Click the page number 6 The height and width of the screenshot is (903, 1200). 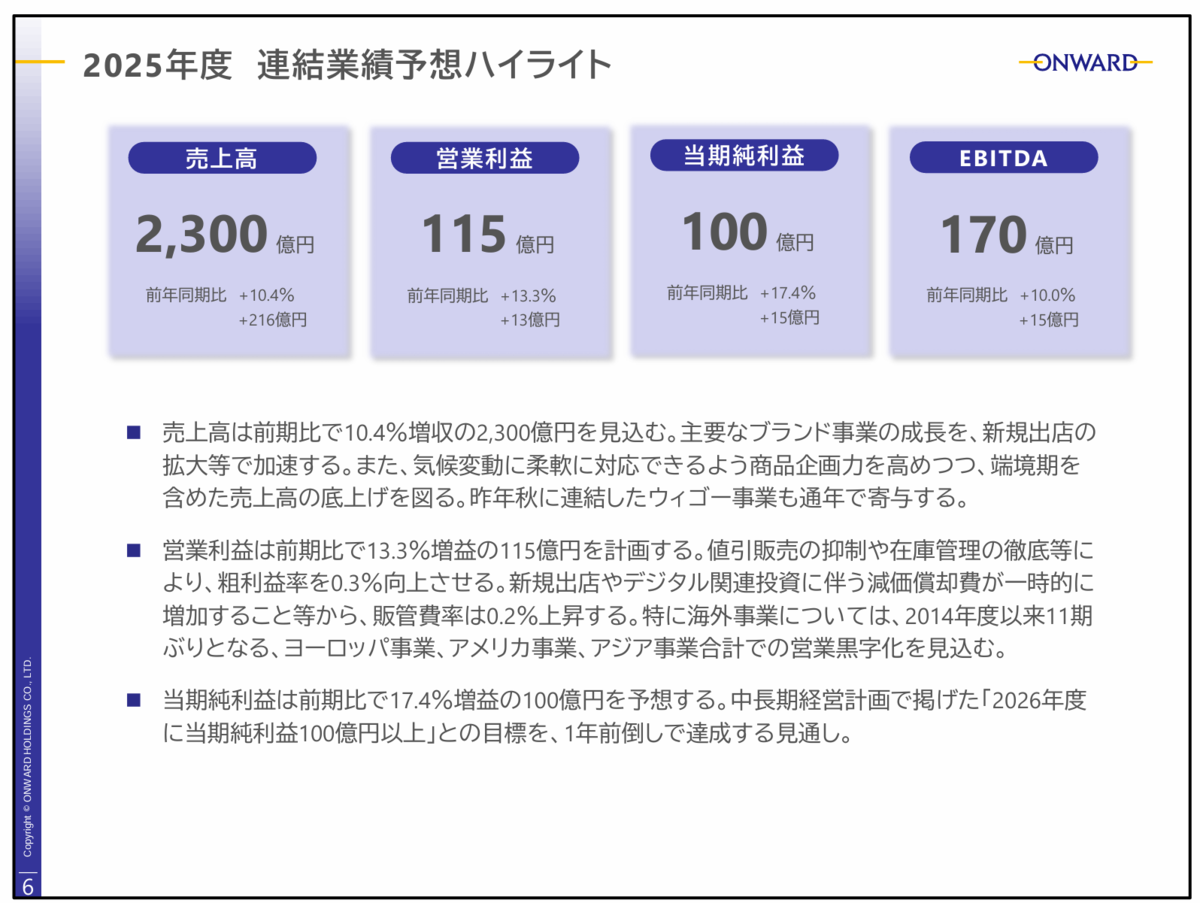(x=27, y=887)
